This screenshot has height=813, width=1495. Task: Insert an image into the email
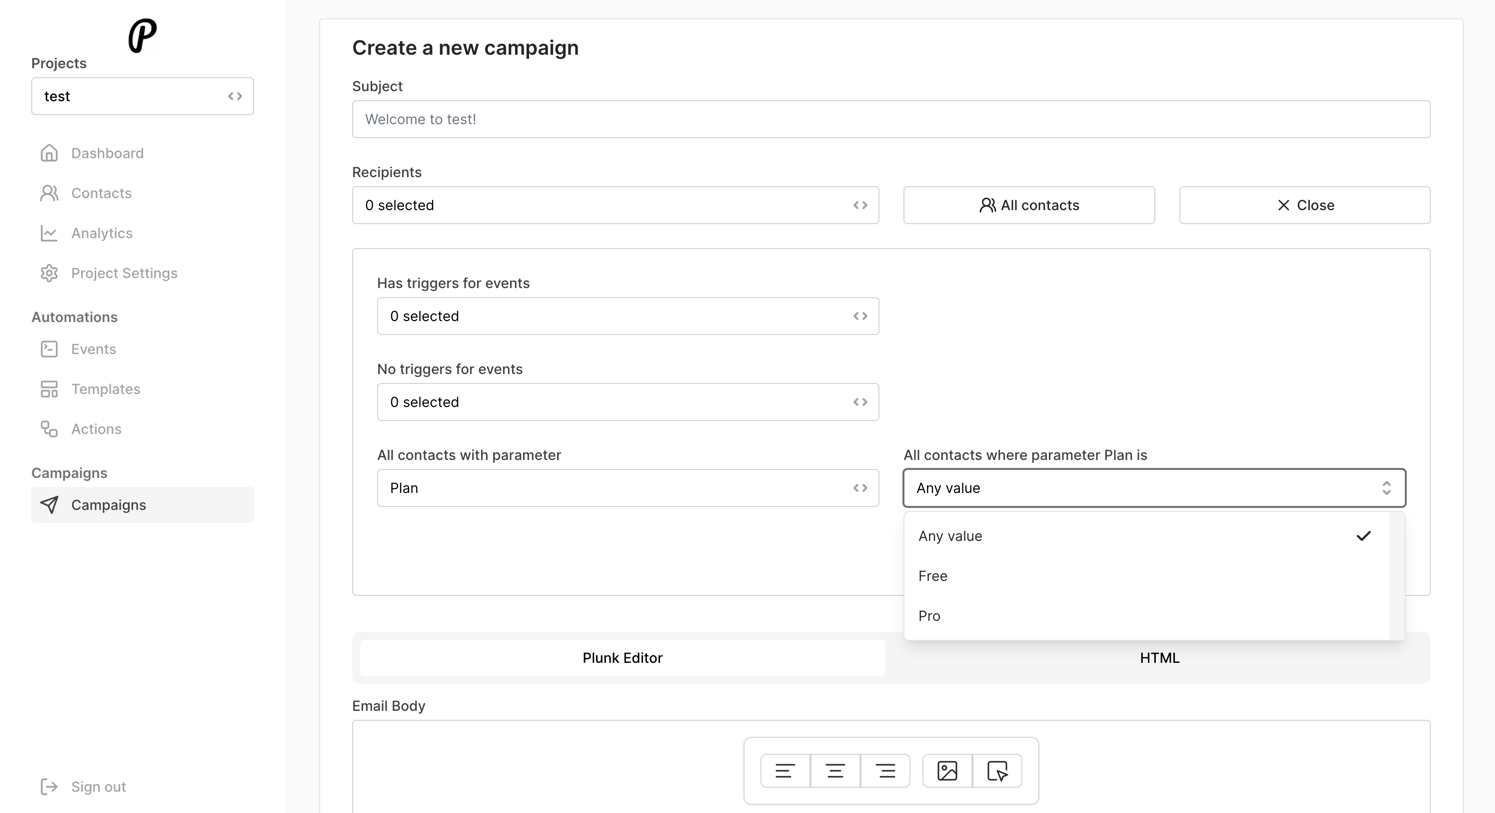pyautogui.click(x=947, y=771)
